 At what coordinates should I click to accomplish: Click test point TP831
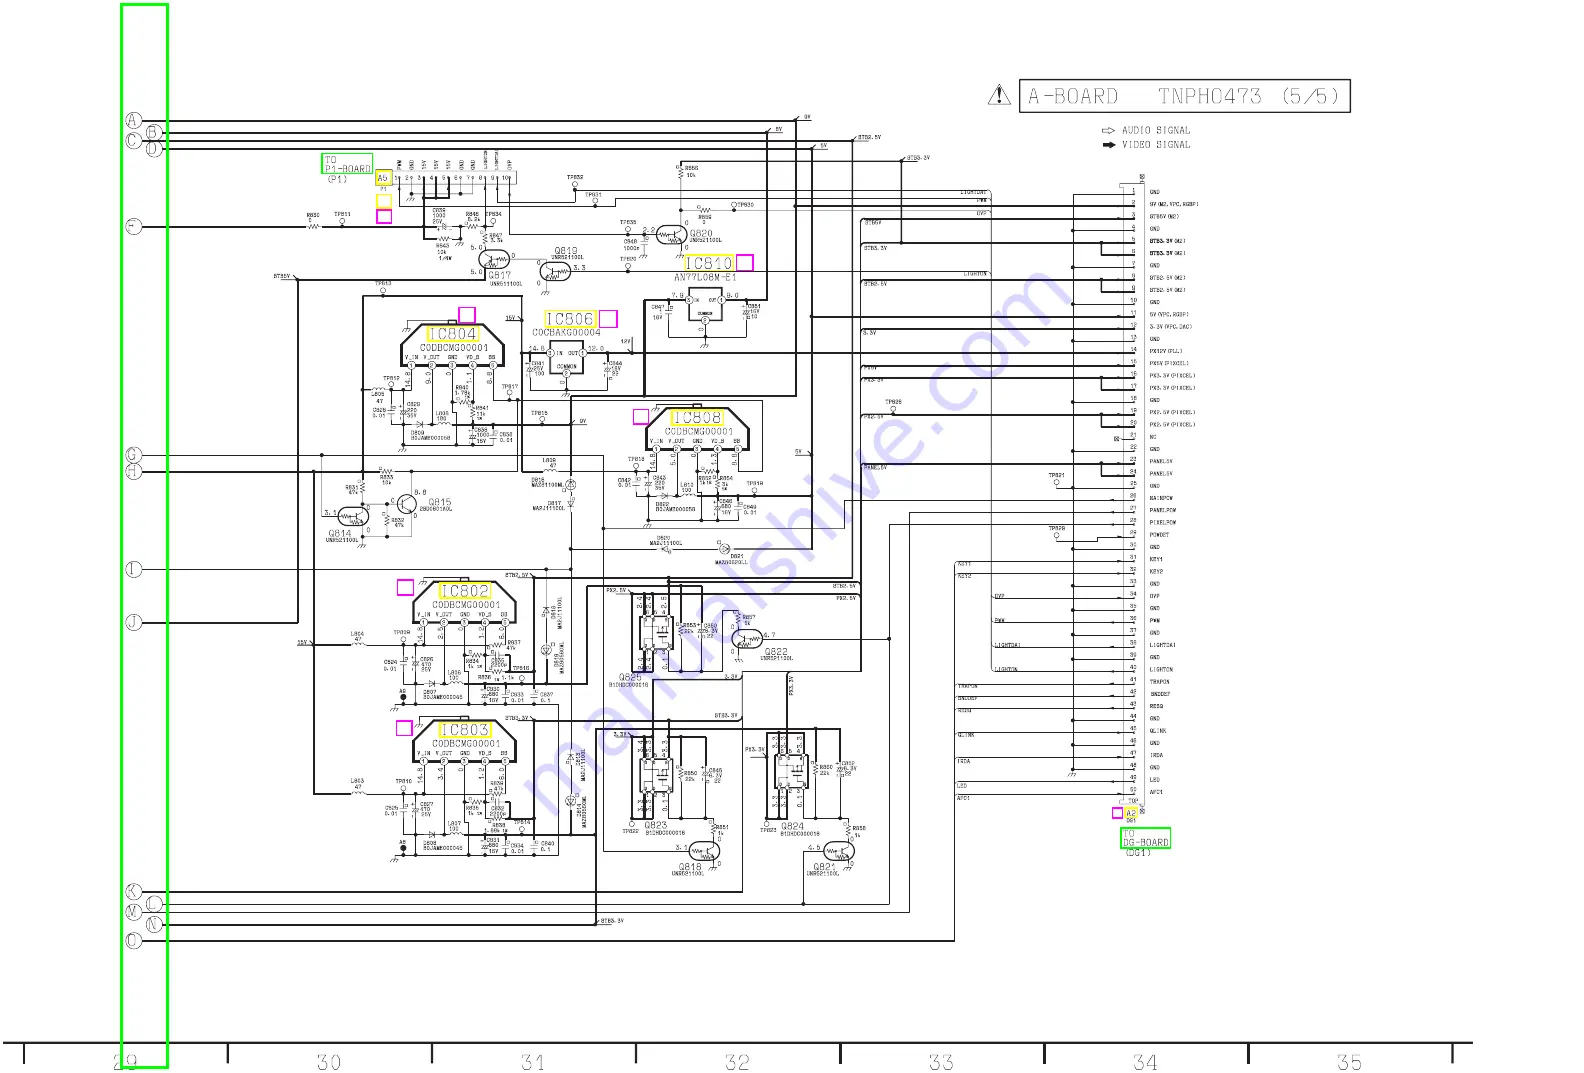click(594, 195)
